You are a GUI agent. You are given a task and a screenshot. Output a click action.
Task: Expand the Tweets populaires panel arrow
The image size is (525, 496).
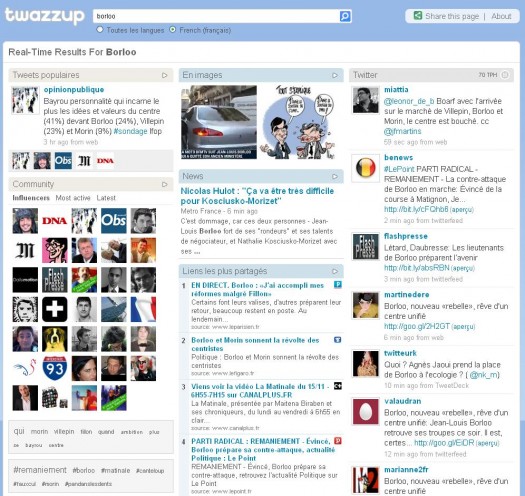[x=164, y=75]
